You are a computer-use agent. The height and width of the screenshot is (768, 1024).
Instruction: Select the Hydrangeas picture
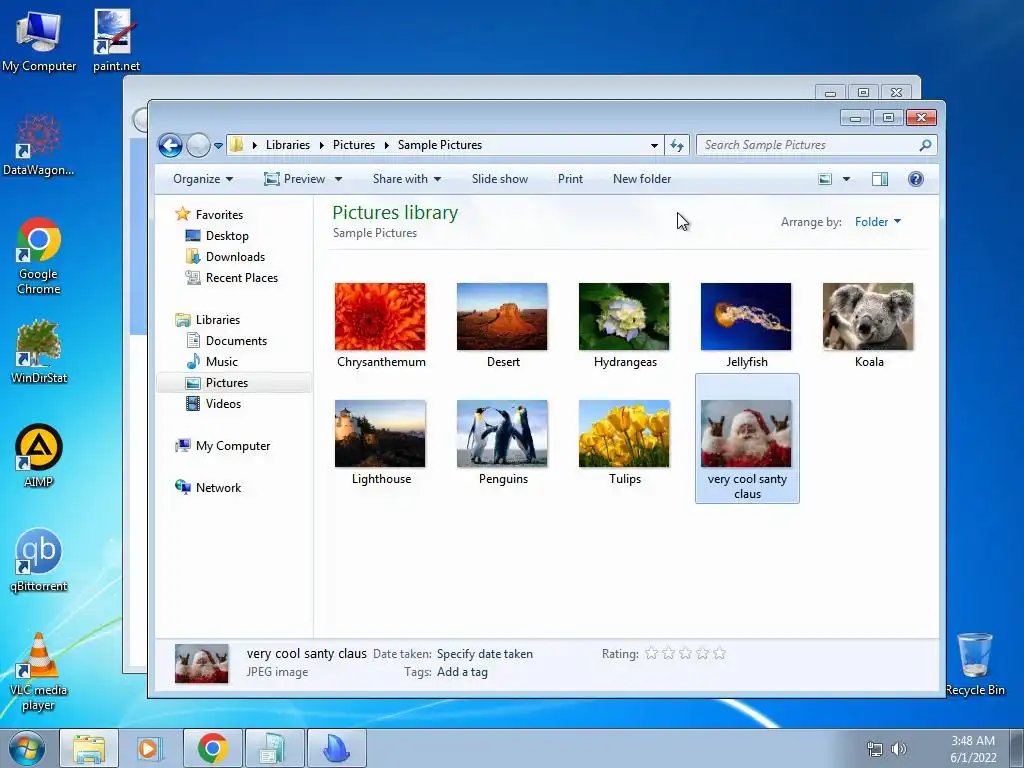coord(624,325)
